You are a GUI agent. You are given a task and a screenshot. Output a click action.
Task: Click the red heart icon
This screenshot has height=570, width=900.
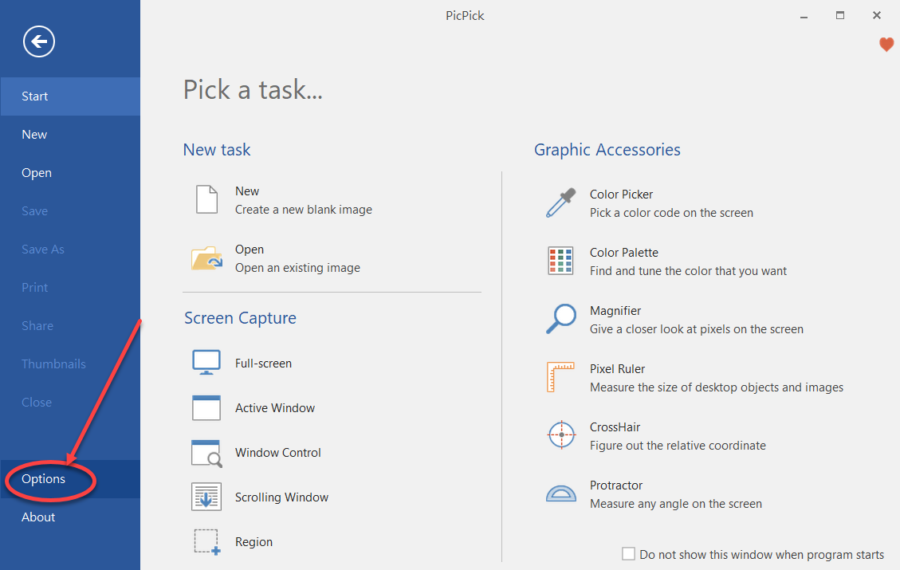tap(886, 44)
